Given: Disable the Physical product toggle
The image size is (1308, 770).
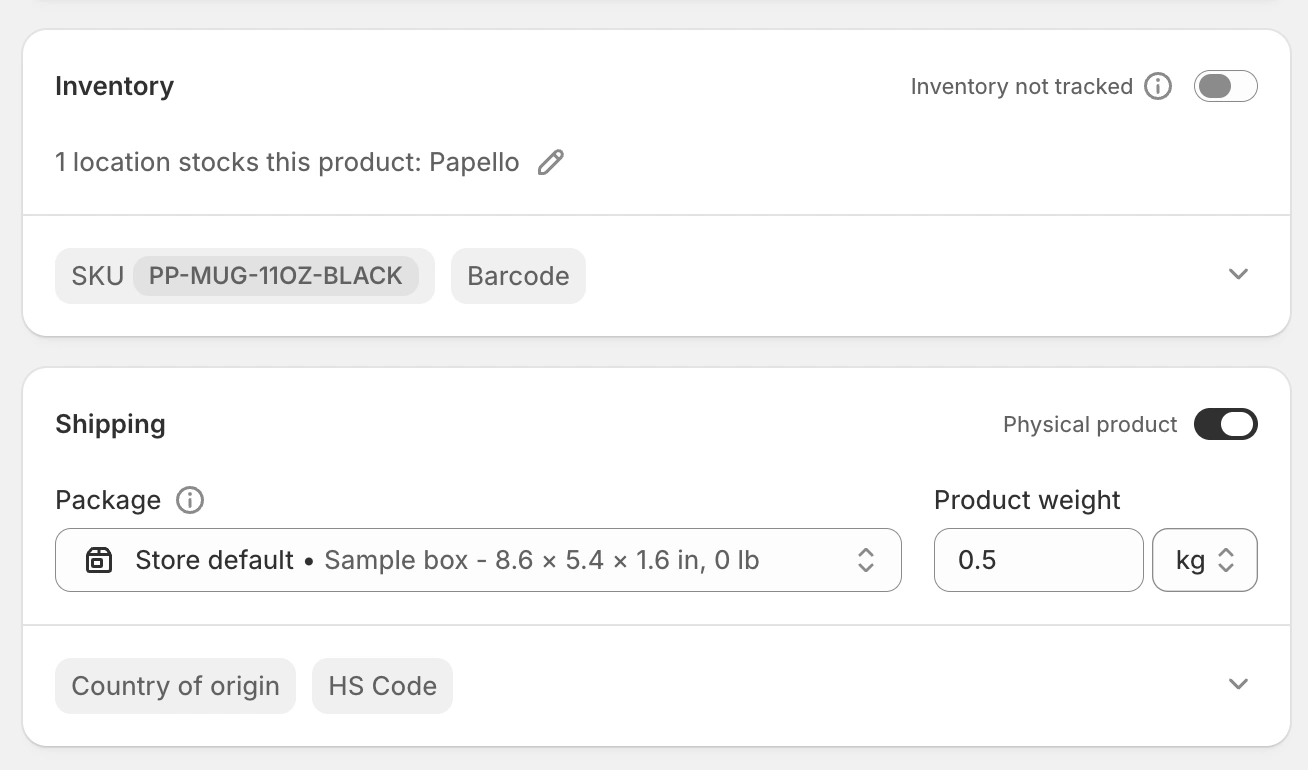Looking at the screenshot, I should [1225, 425].
